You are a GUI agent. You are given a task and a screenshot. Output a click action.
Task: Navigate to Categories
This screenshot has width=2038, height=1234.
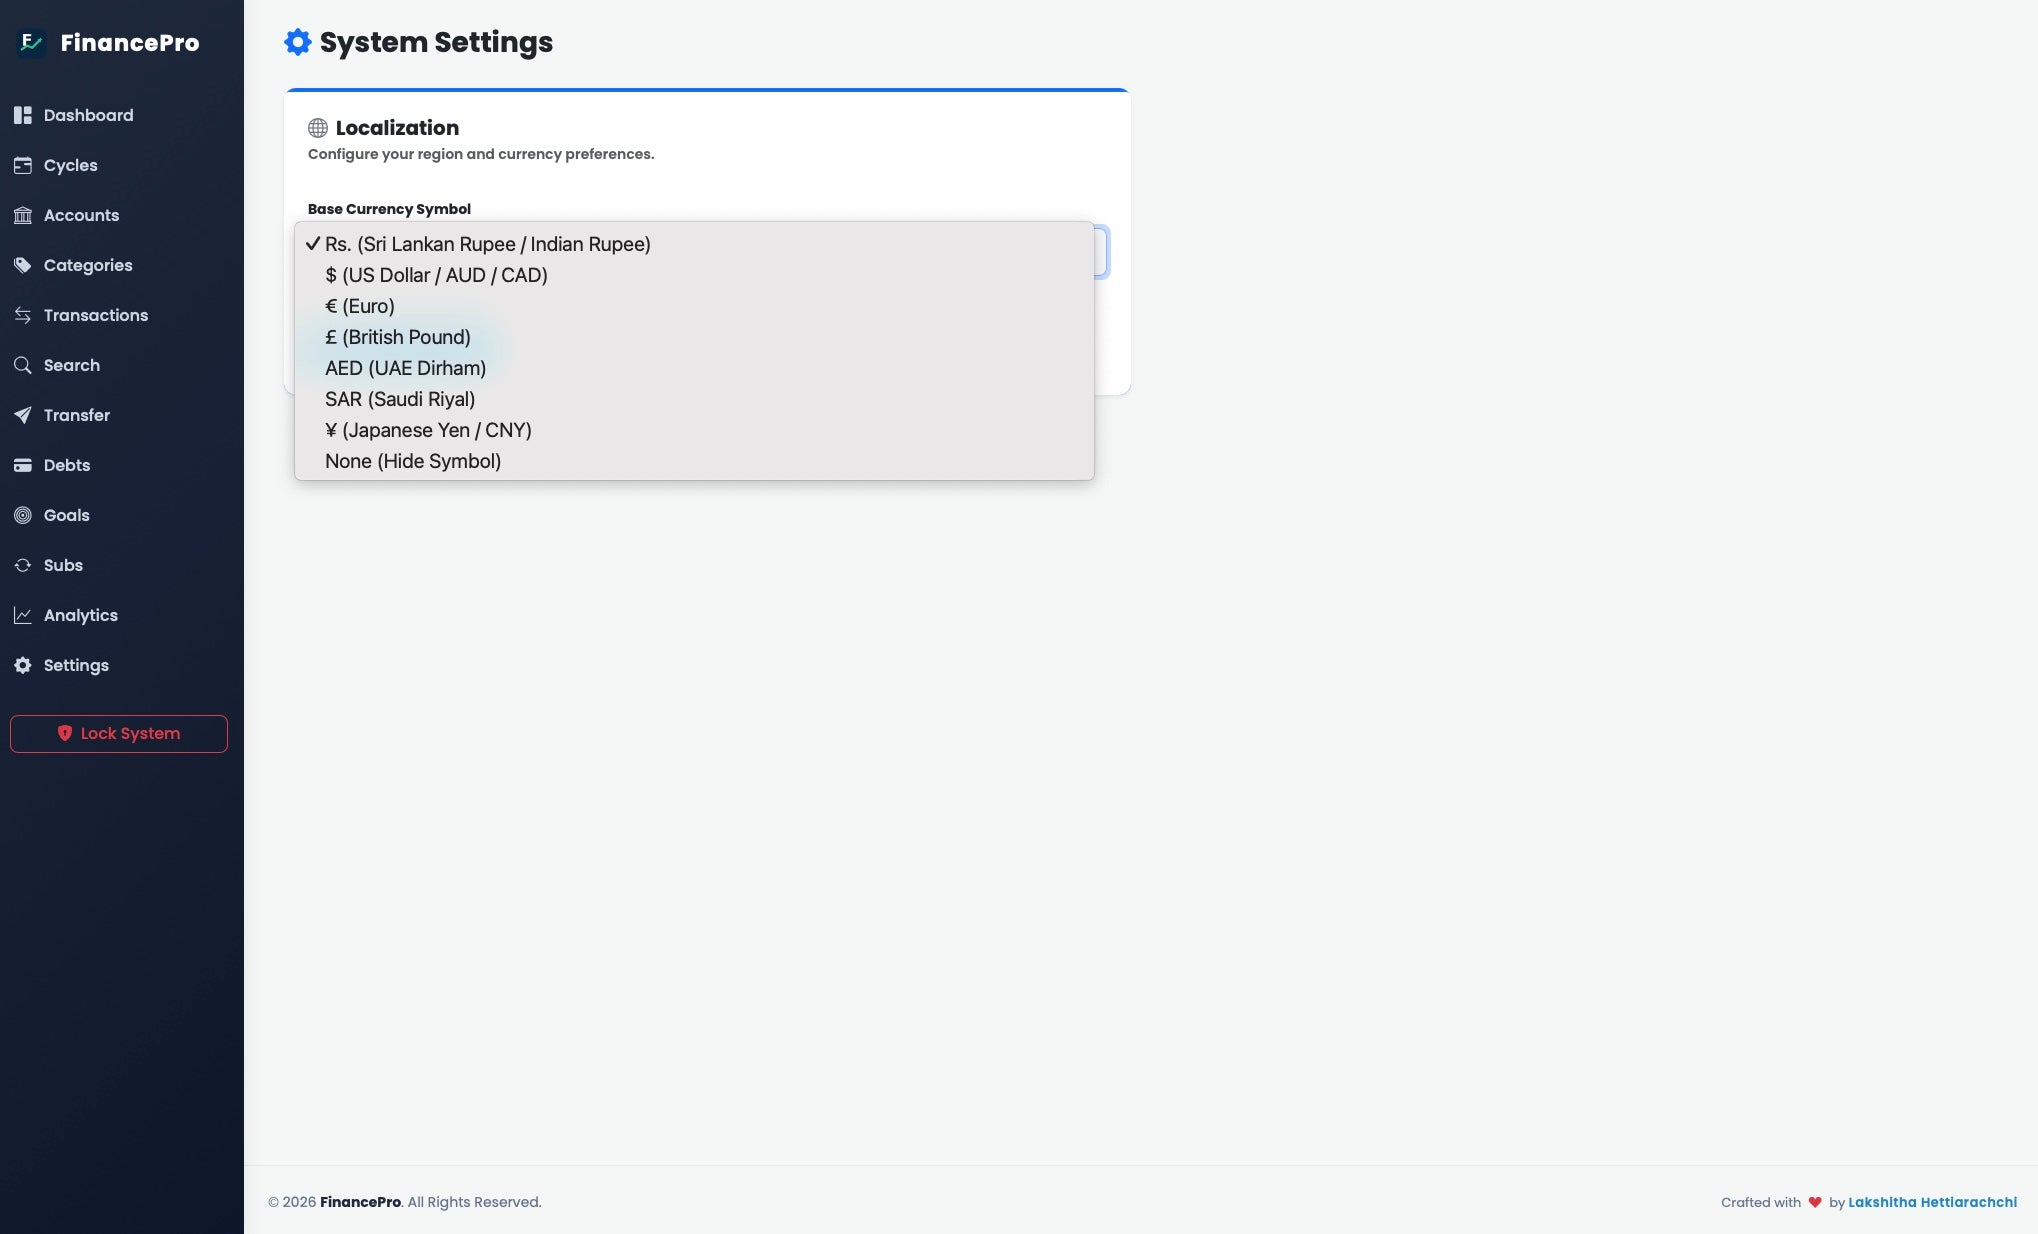(88, 265)
